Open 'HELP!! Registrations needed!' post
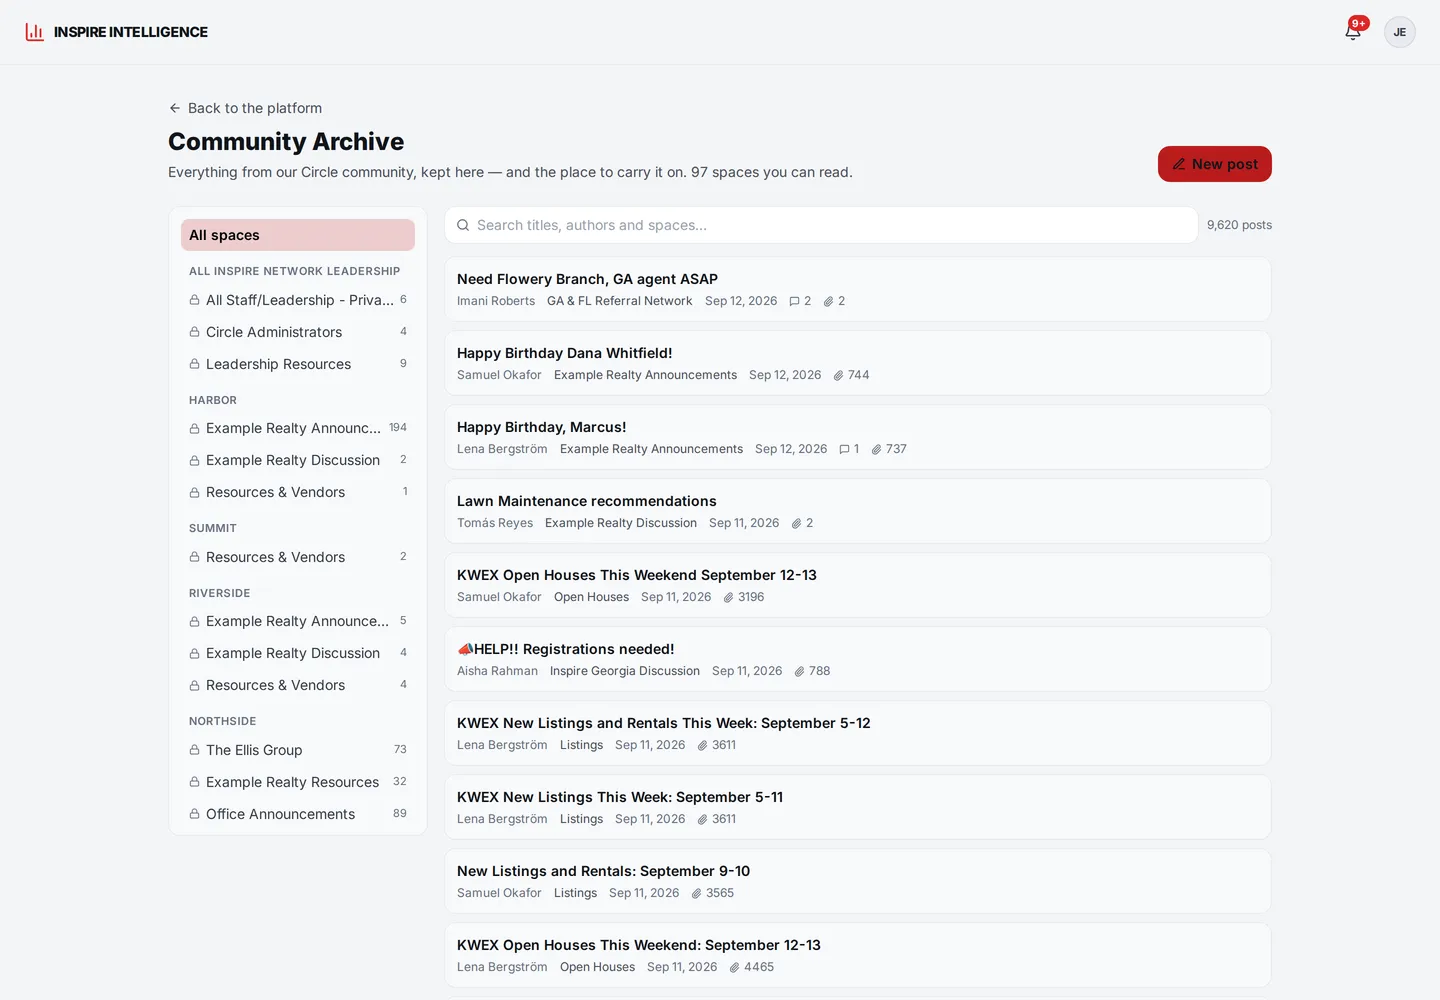 point(858,659)
